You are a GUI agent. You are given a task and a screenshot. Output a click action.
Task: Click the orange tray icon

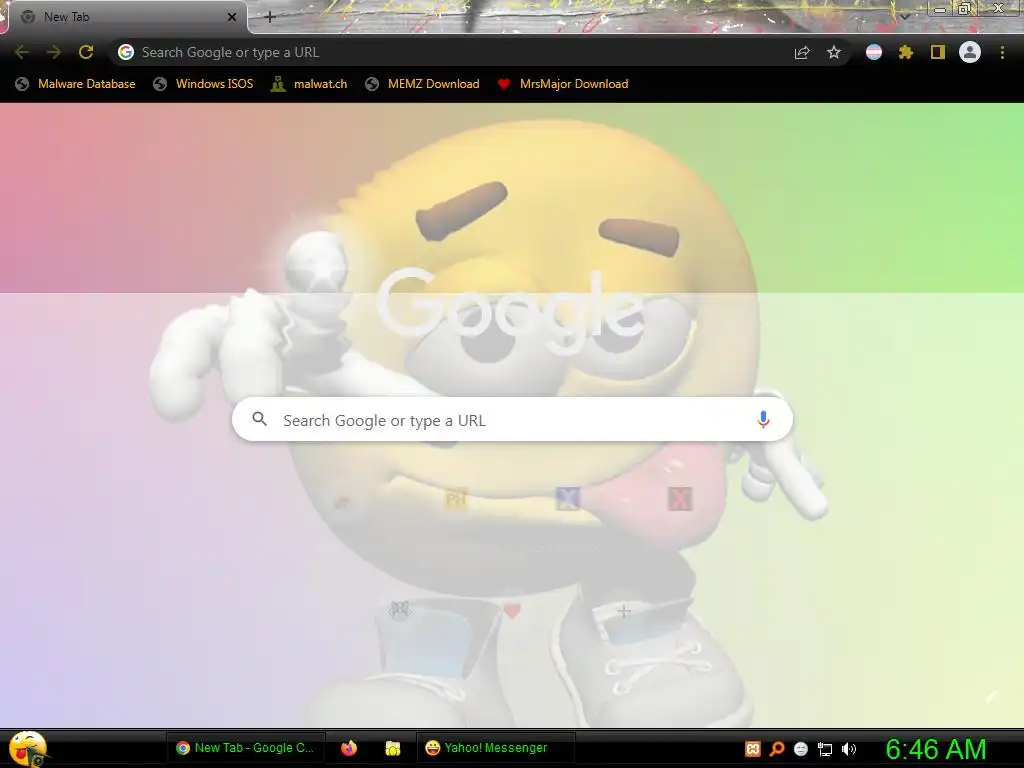tap(753, 749)
